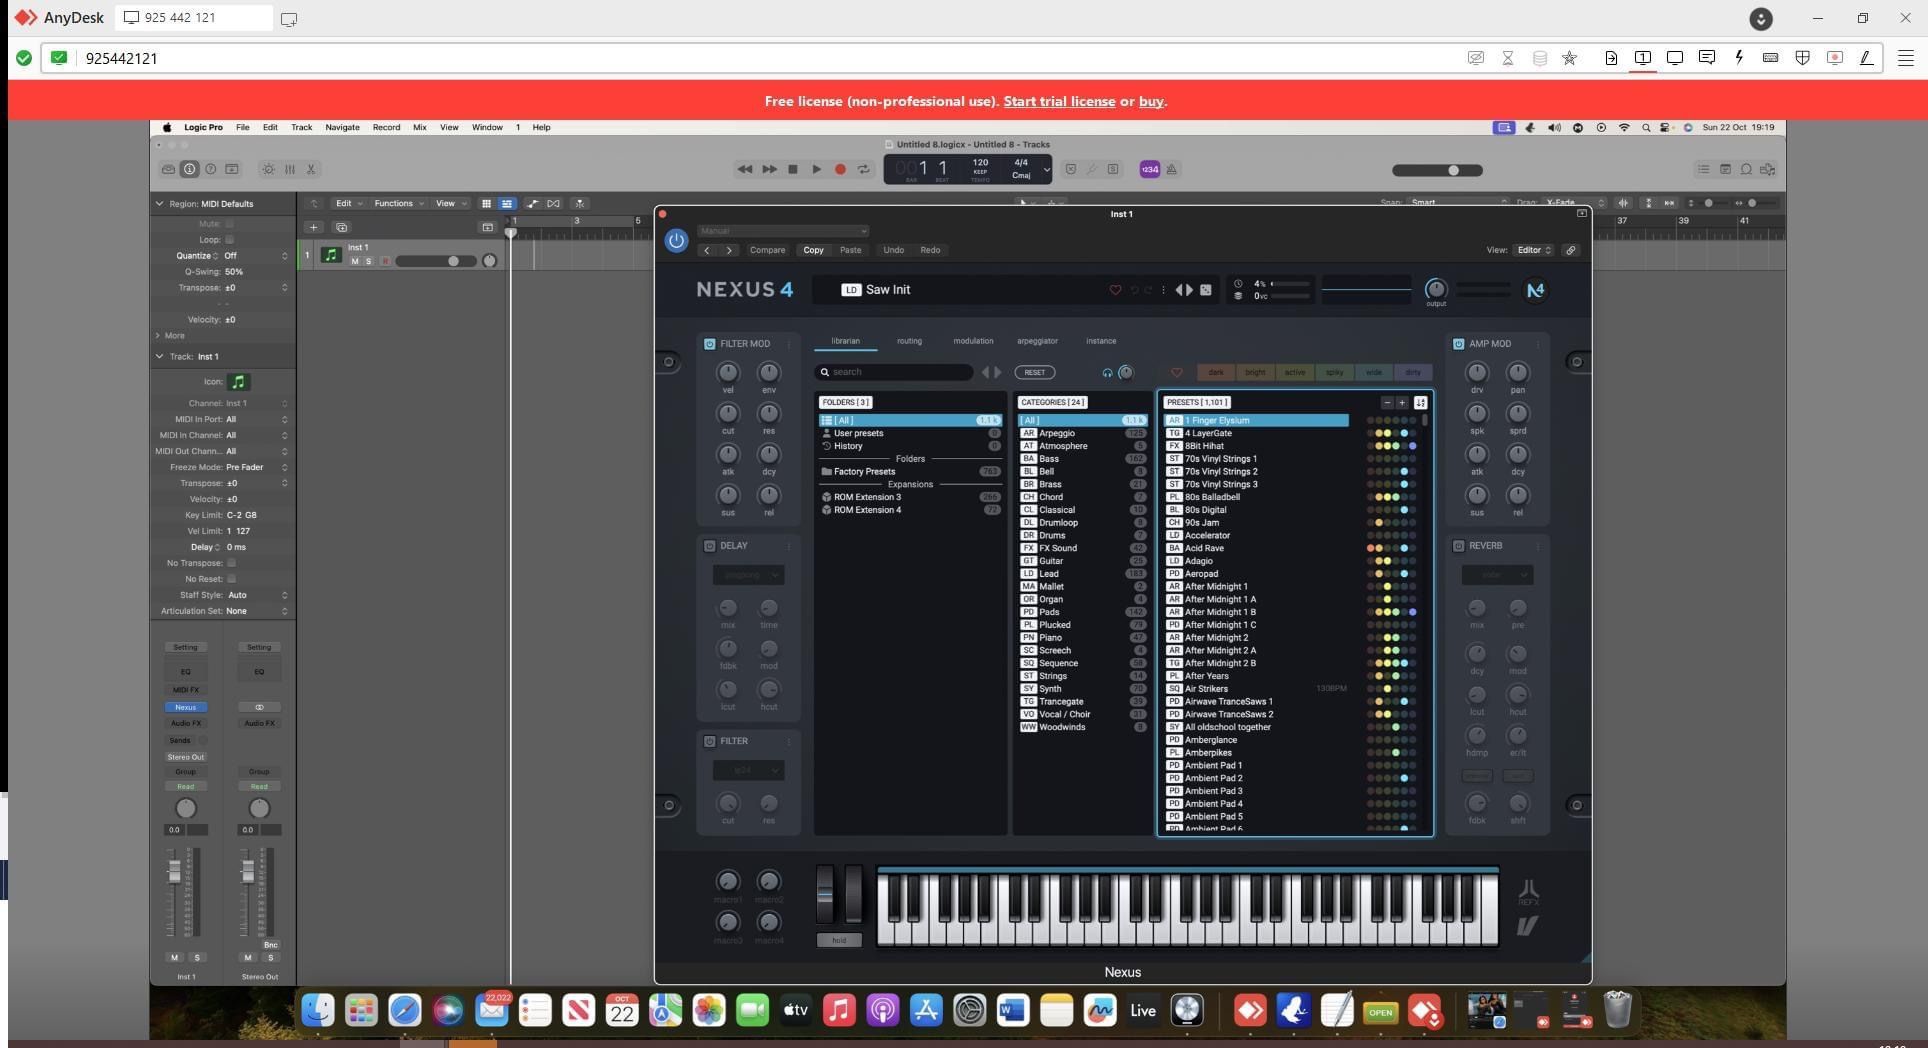Toggle the AMP MOD enable button
Screen dimensions: 1928x1048
[1458, 344]
